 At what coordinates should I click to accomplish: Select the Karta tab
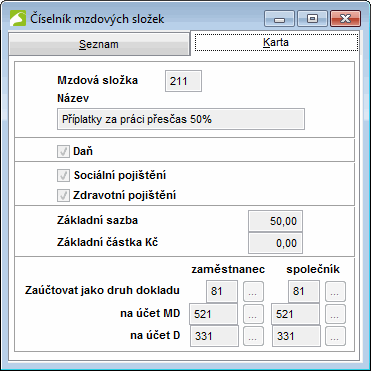point(276,42)
